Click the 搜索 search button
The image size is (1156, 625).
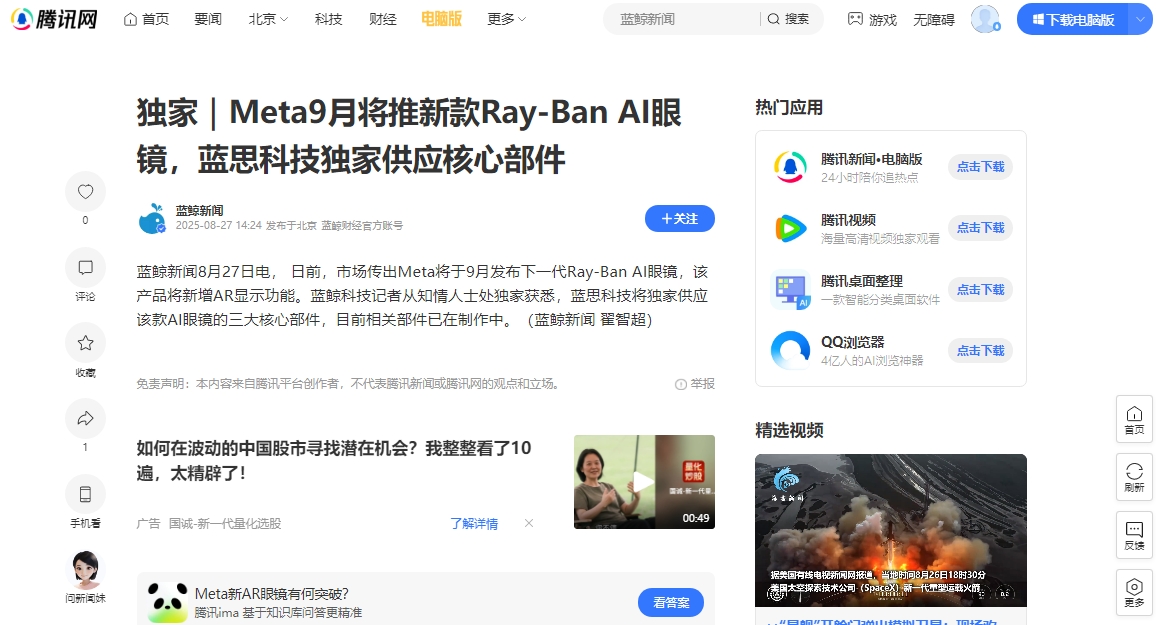789,19
